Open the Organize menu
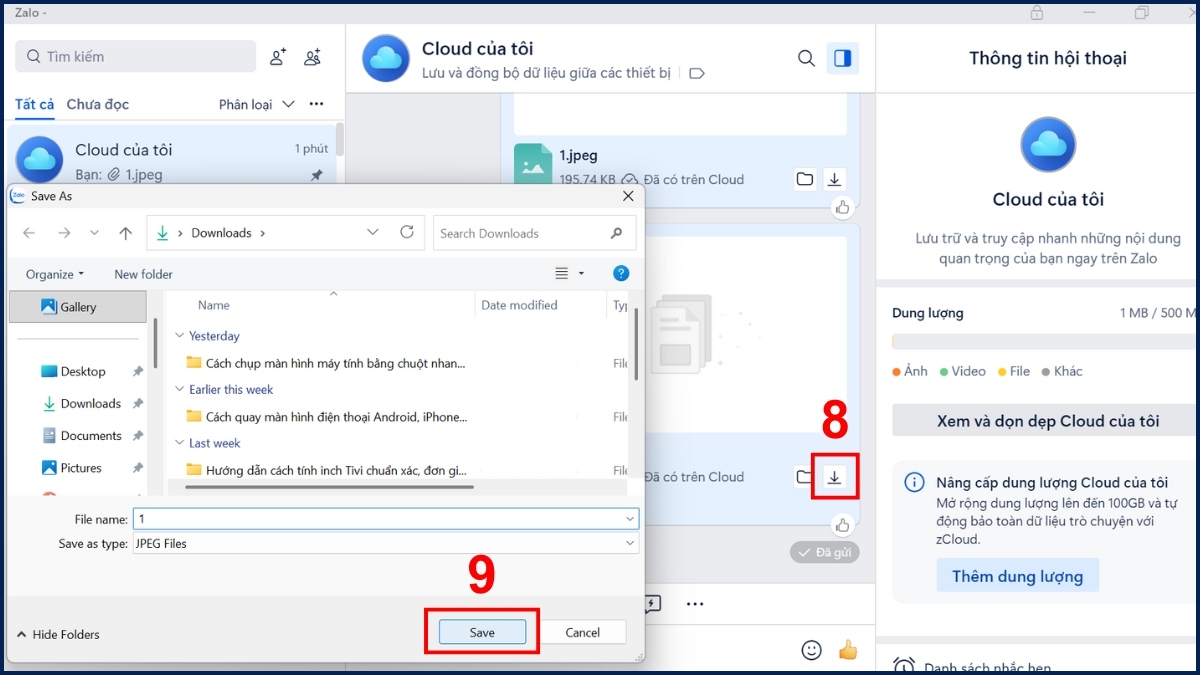The height and width of the screenshot is (675, 1200). [x=52, y=273]
